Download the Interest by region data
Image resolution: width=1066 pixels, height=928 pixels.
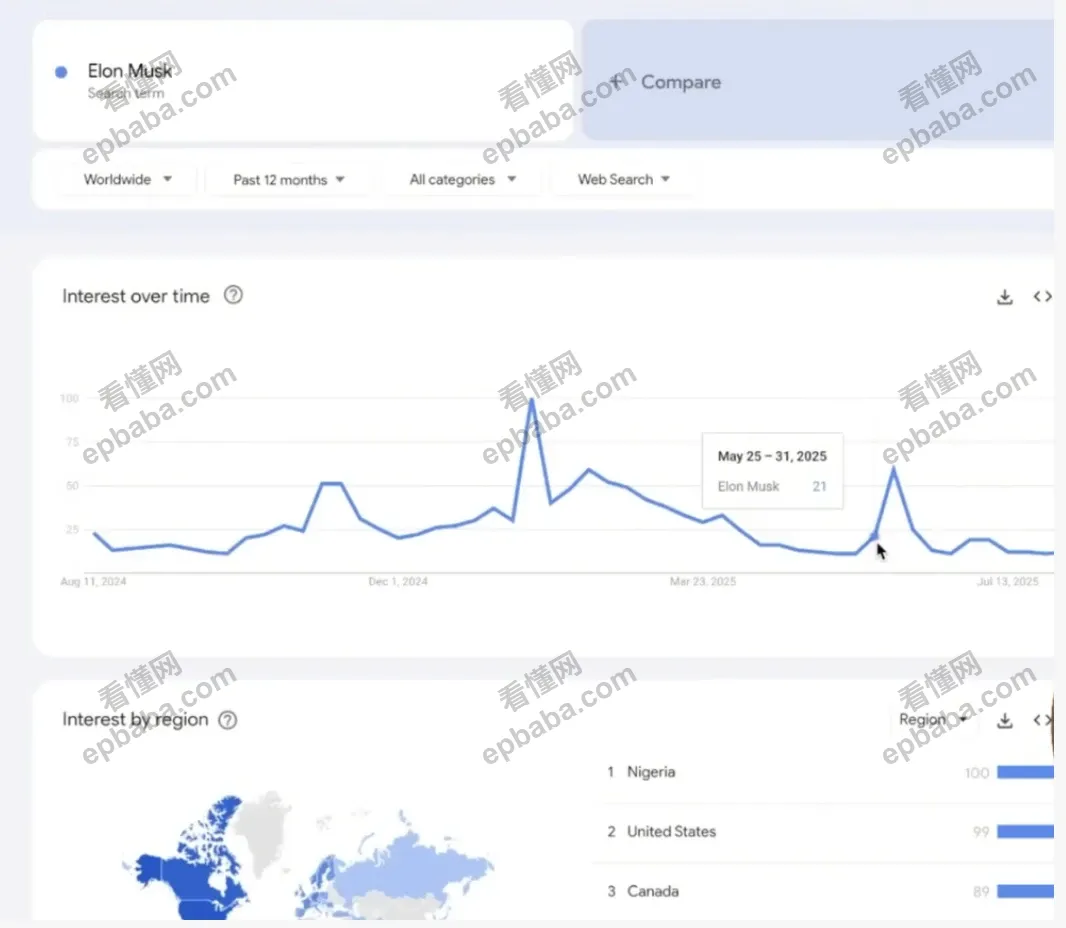point(1005,720)
